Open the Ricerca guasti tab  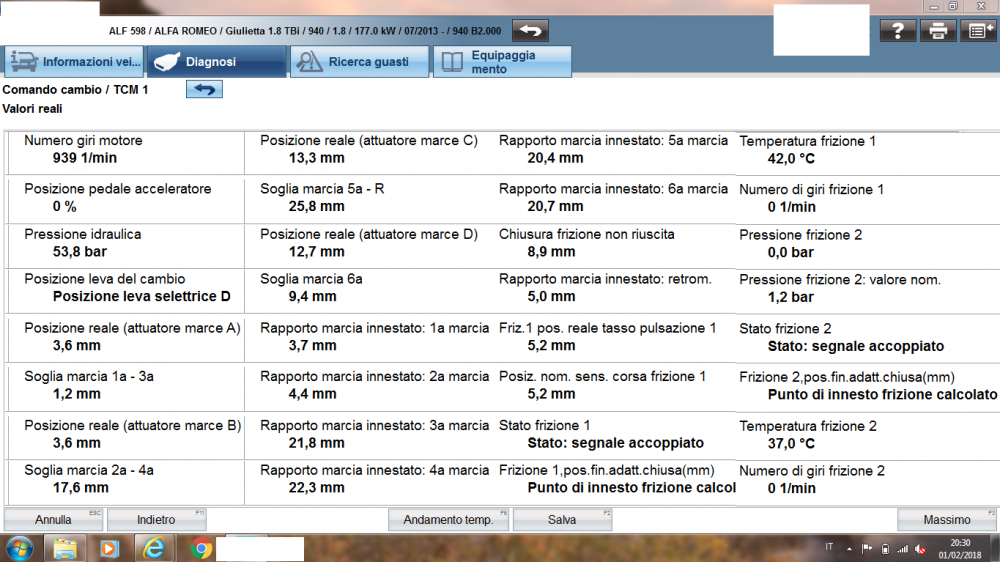[x=359, y=62]
